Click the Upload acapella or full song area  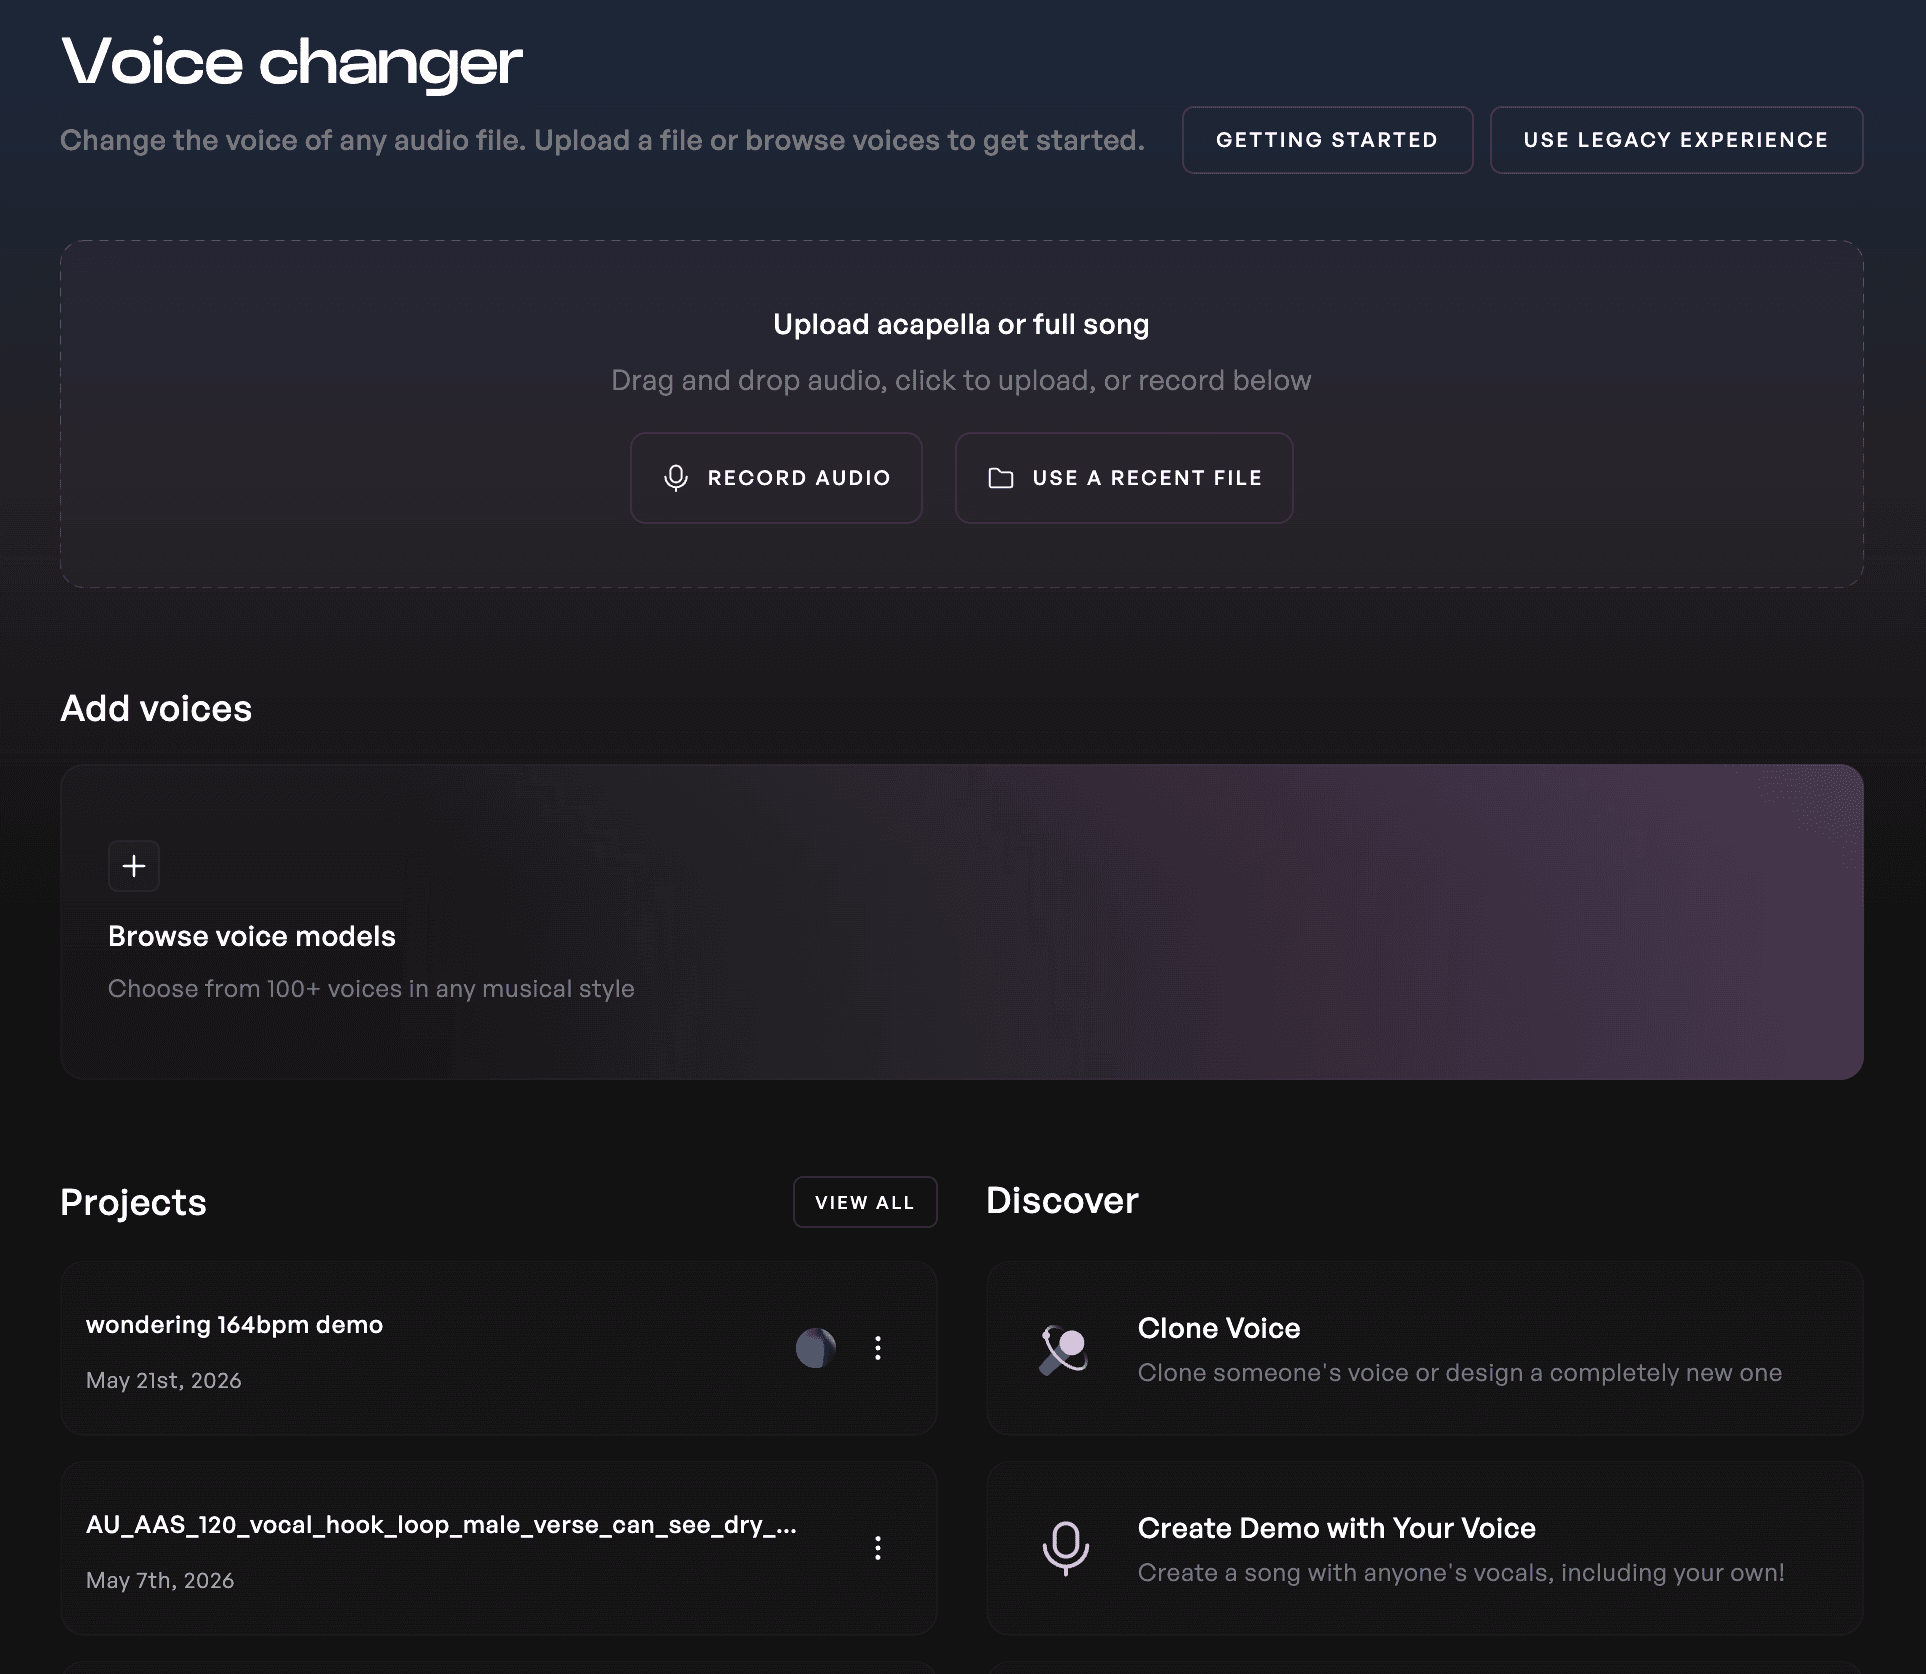point(962,414)
